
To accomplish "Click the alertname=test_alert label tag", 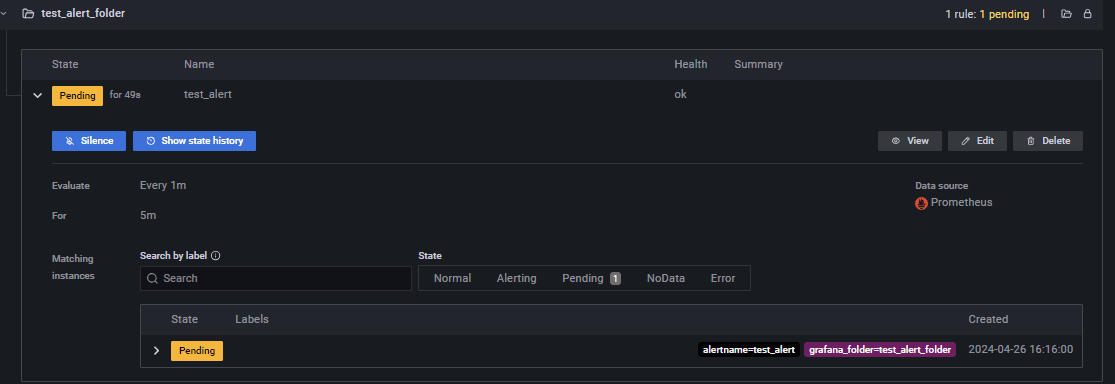I will [749, 350].
